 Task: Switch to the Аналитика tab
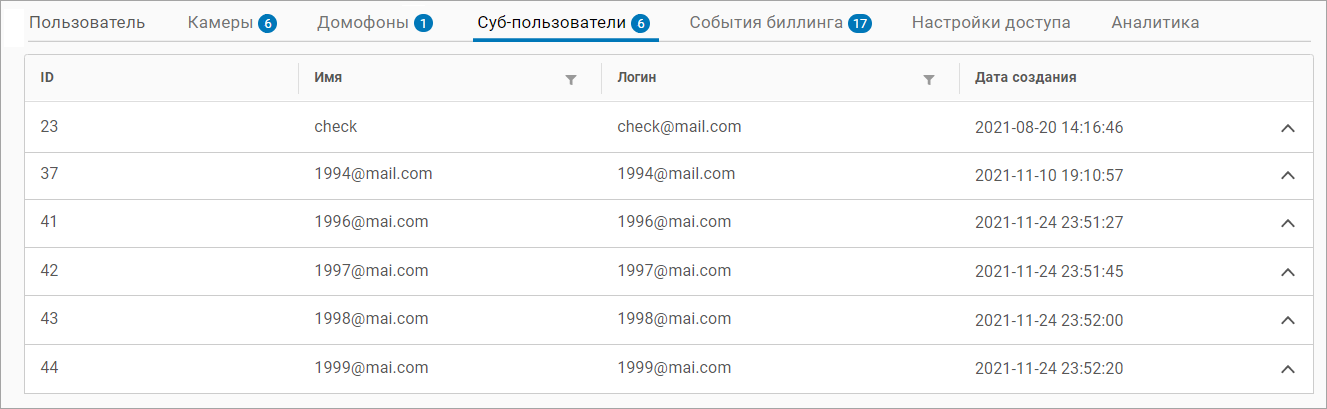1155,22
